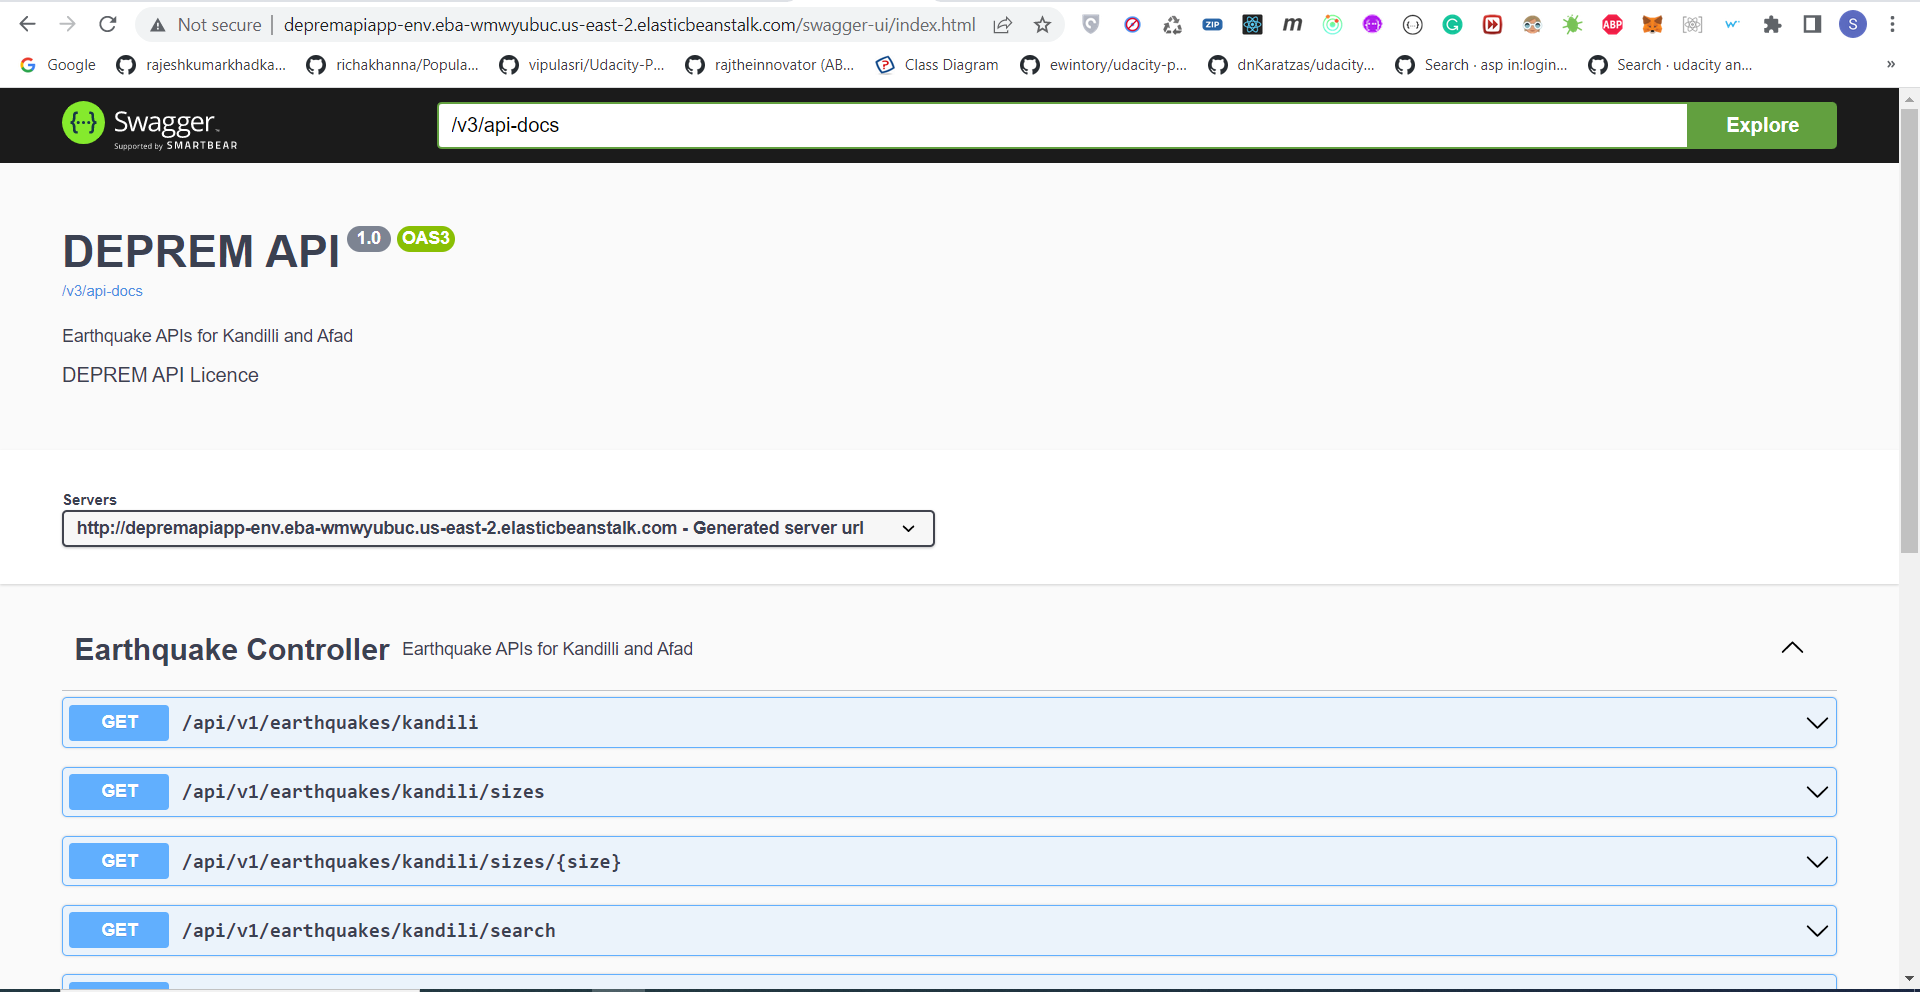Click the green Explore button

point(1762,125)
